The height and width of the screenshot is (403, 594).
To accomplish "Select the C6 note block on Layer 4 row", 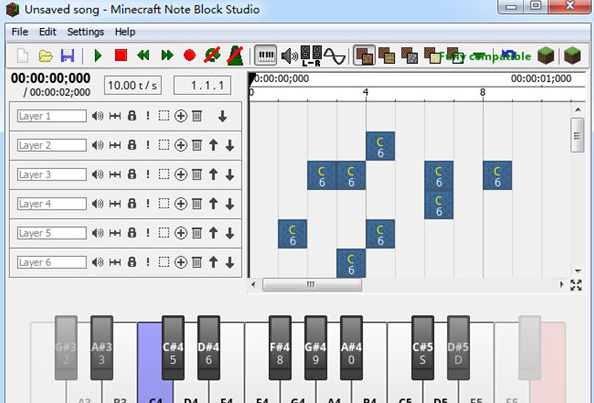I will [439, 205].
